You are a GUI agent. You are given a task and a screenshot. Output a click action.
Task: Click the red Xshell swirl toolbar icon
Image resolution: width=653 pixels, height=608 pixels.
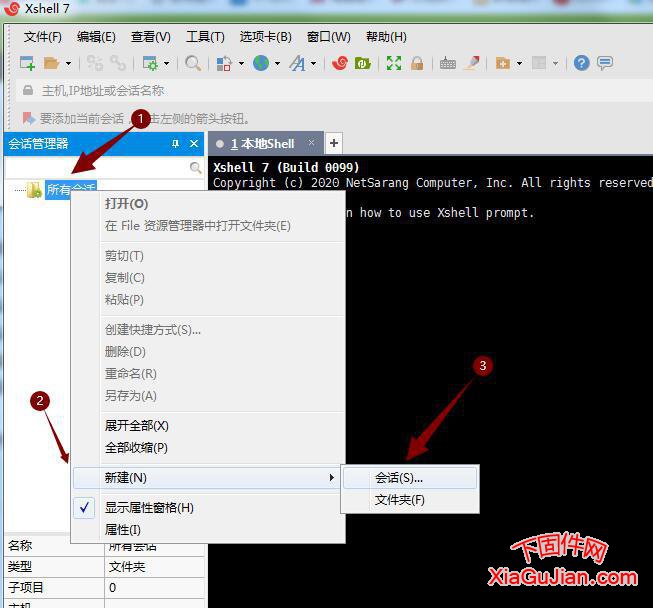click(x=340, y=63)
